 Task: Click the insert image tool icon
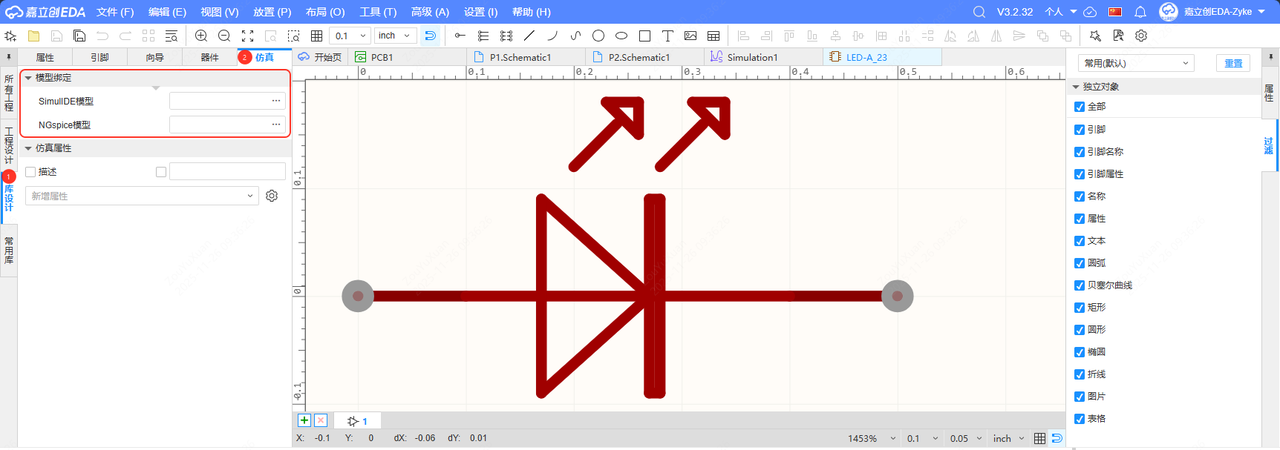(x=690, y=36)
